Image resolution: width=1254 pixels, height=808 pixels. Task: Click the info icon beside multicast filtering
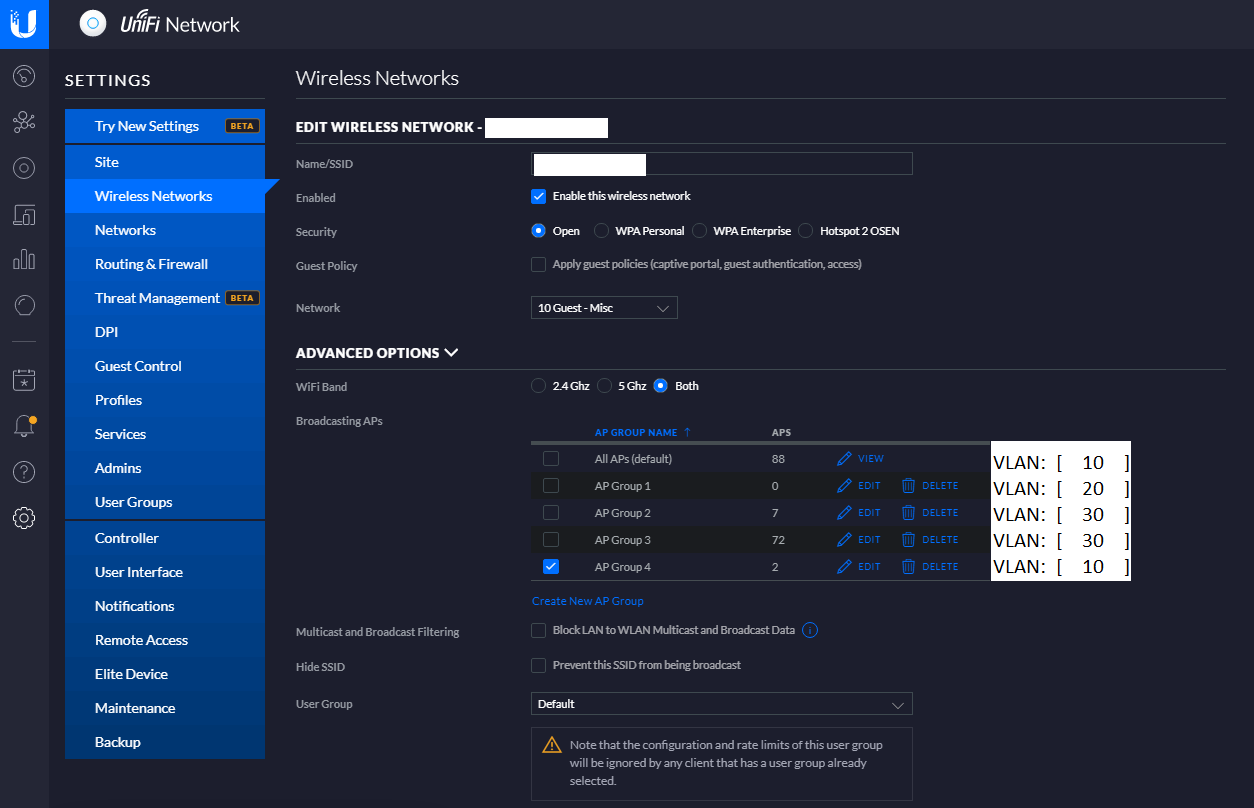click(811, 631)
